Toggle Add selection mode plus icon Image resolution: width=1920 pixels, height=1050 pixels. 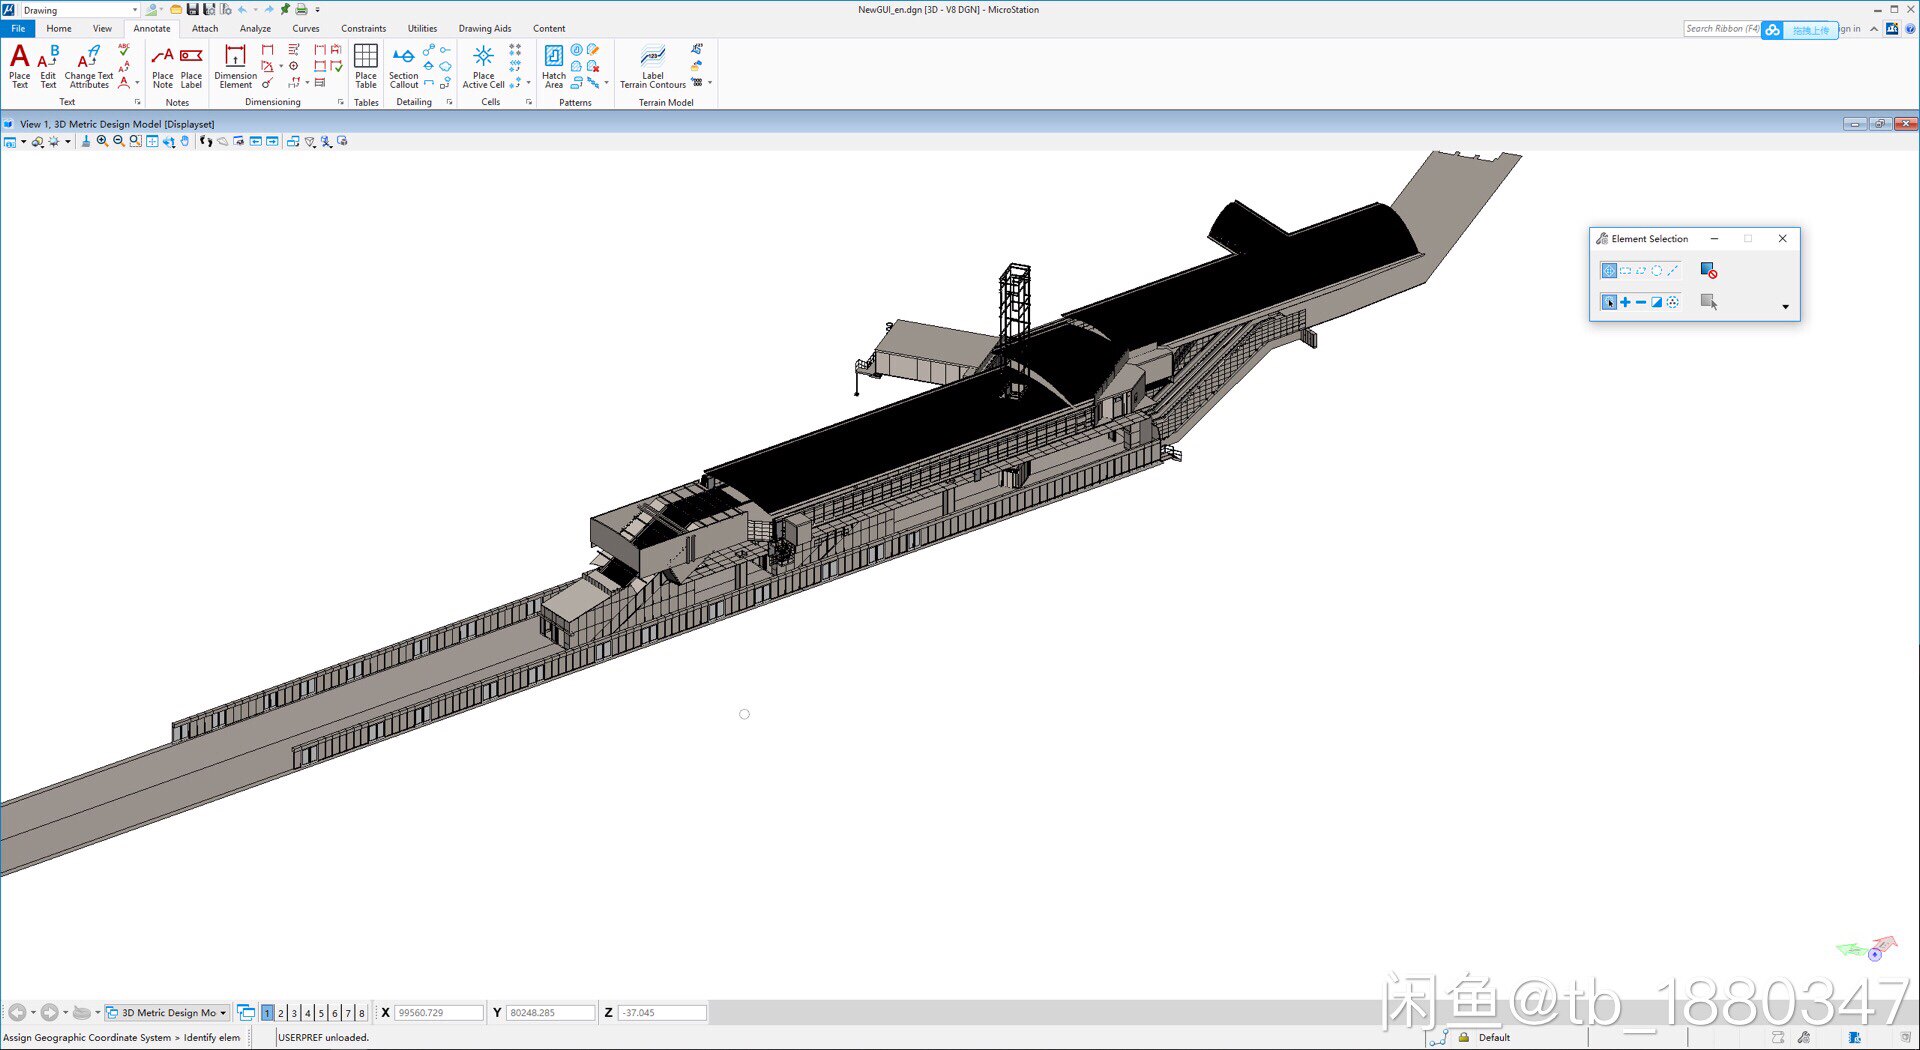pyautogui.click(x=1625, y=302)
